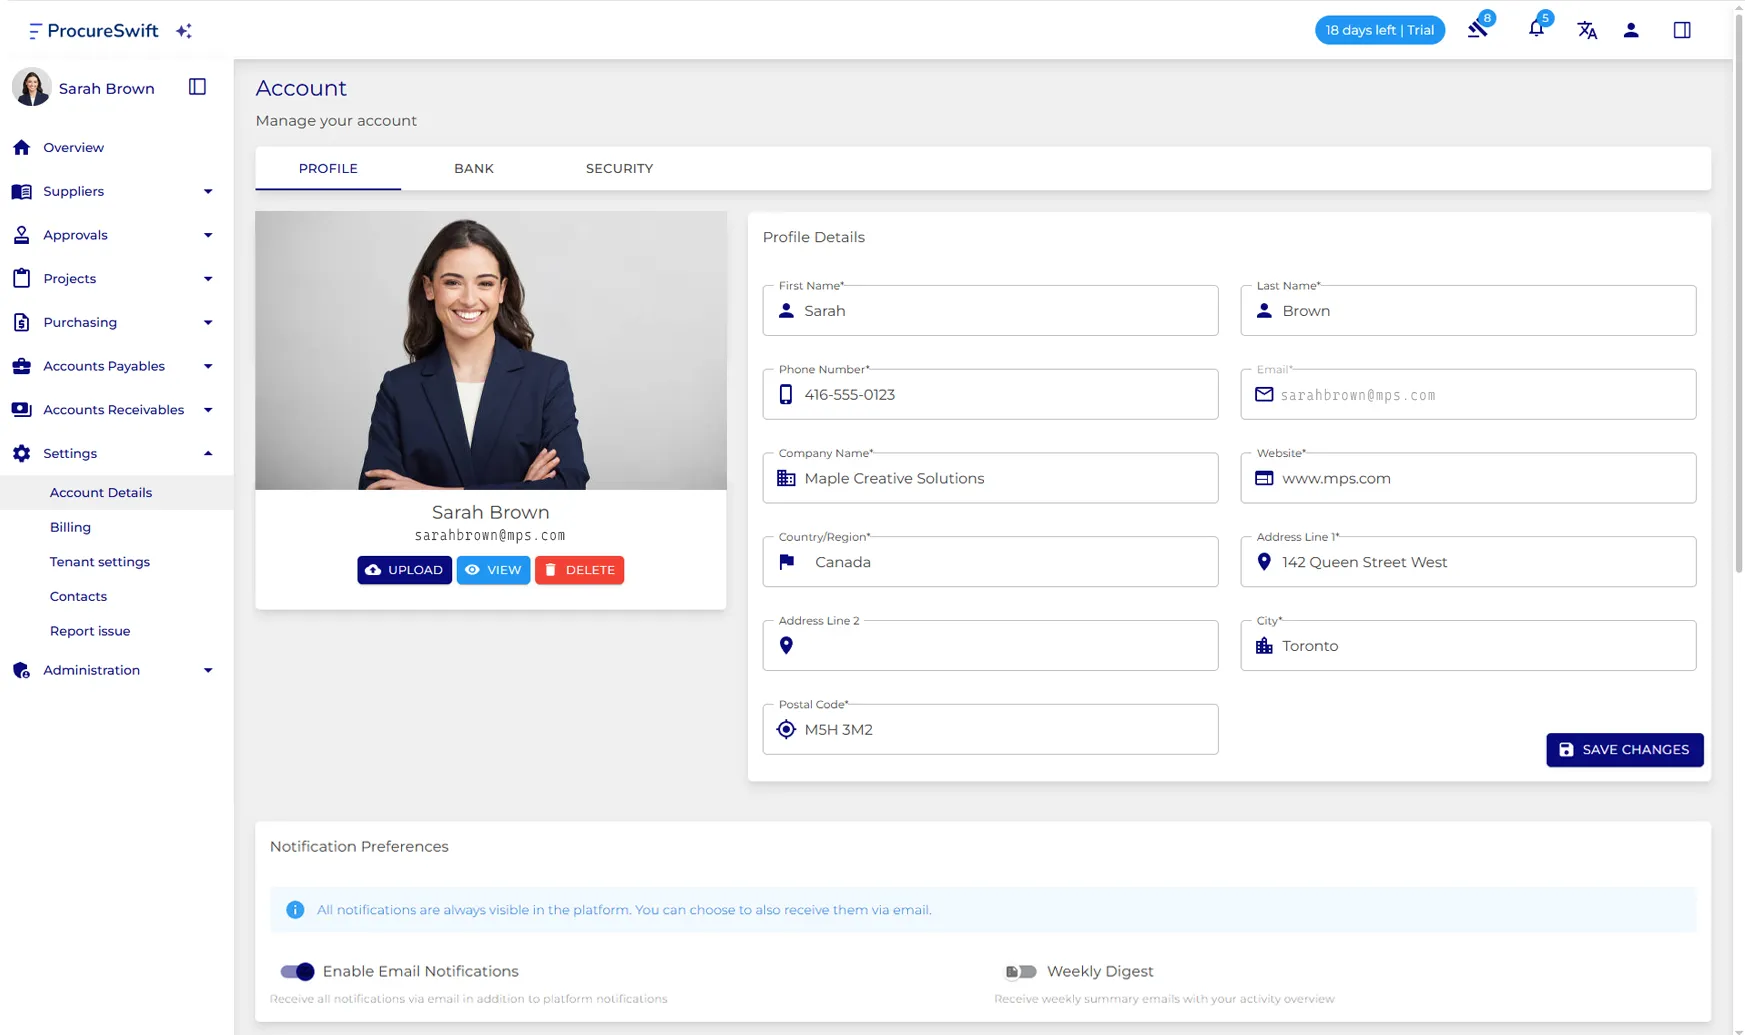
Task: Click the Settings gear icon in sidebar
Action: point(22,453)
